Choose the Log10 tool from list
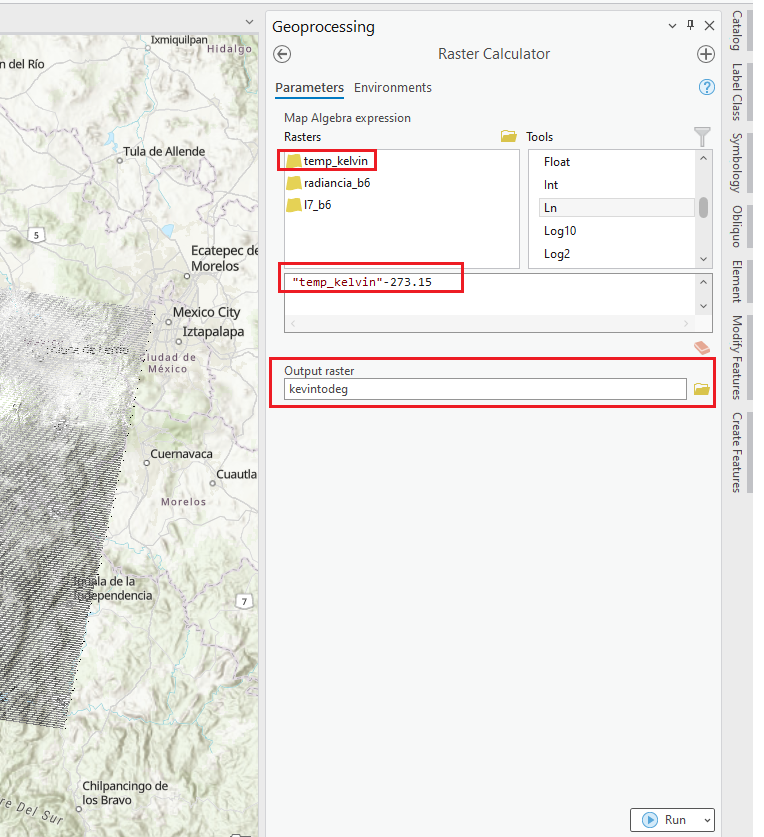This screenshot has width=764, height=837. pos(560,231)
